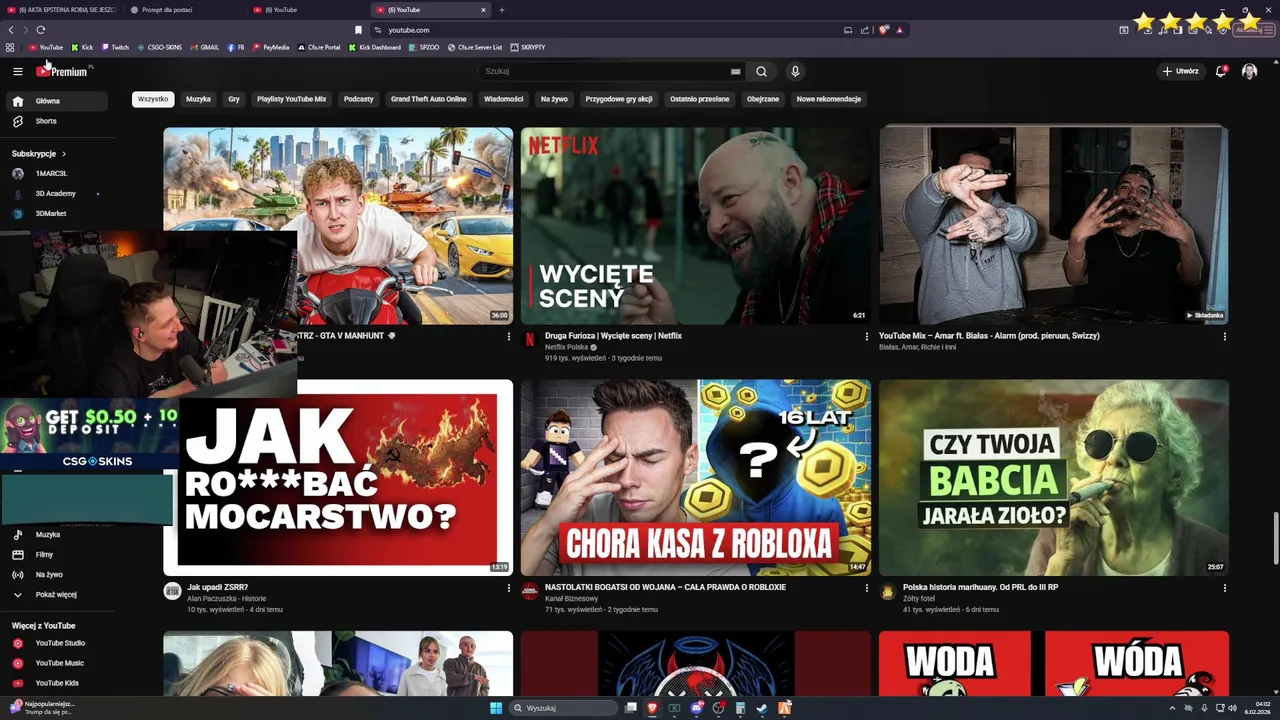Image resolution: width=1280 pixels, height=720 pixels.
Task: Click the YouTube Premium logo
Action: pos(63,71)
